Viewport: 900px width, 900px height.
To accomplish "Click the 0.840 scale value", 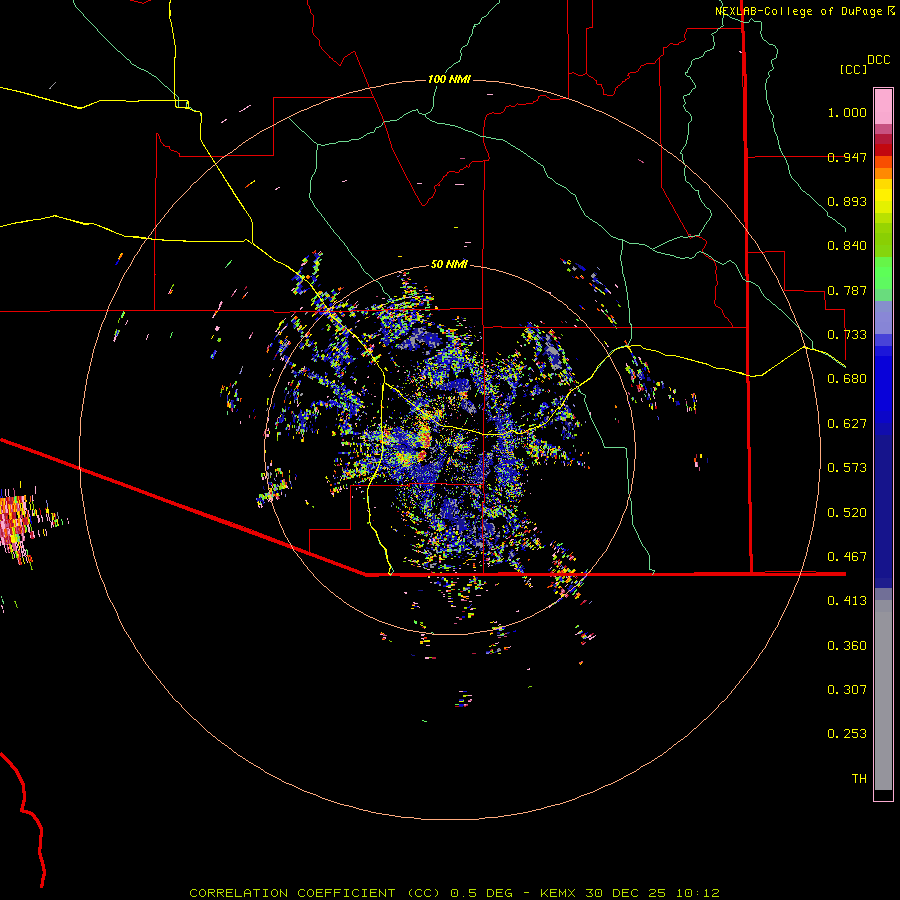I will (x=847, y=246).
